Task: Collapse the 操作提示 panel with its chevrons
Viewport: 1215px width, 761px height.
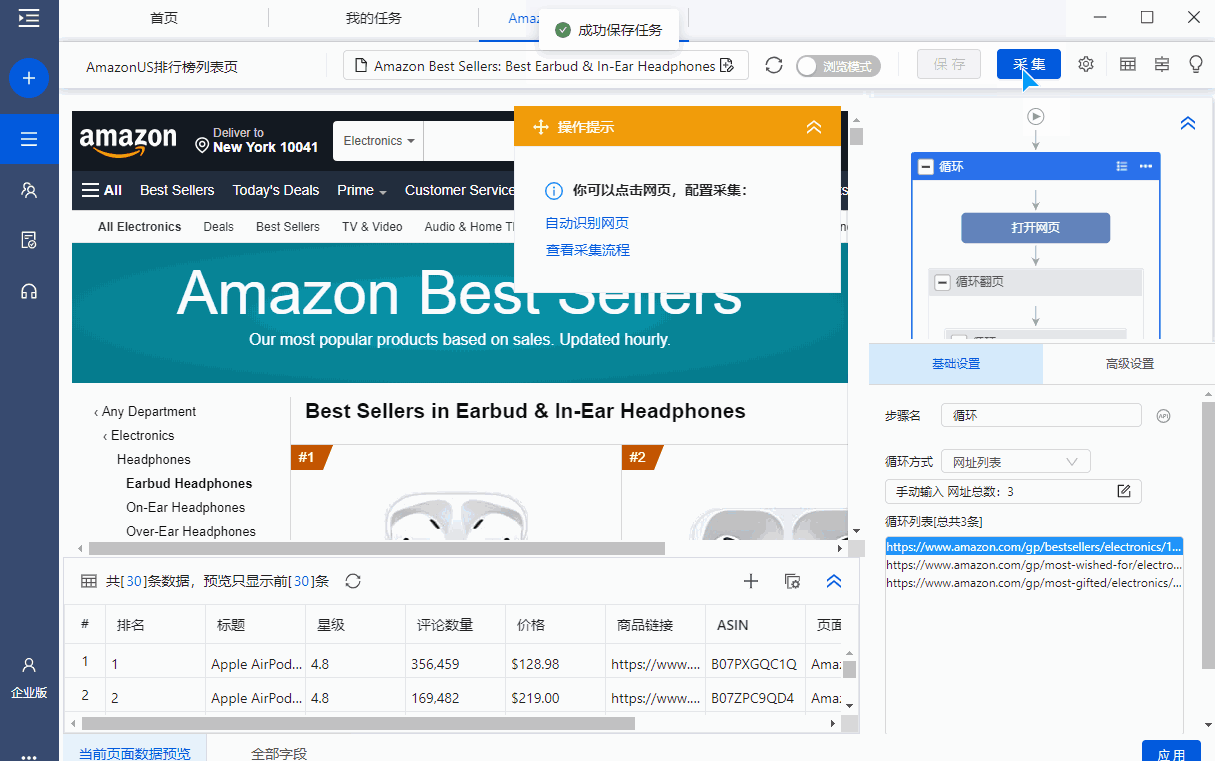Action: (x=814, y=127)
